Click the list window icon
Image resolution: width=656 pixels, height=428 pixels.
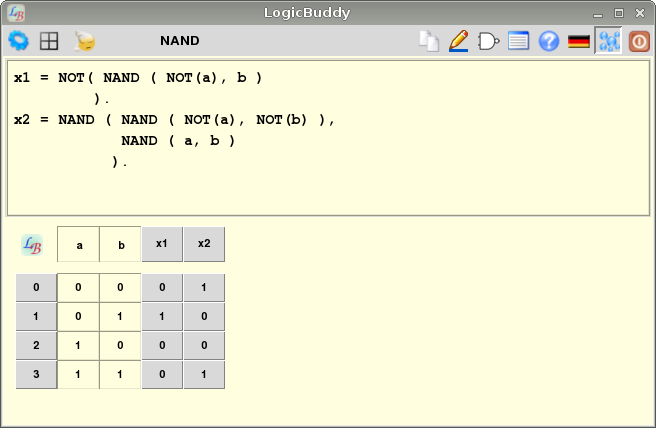[518, 41]
